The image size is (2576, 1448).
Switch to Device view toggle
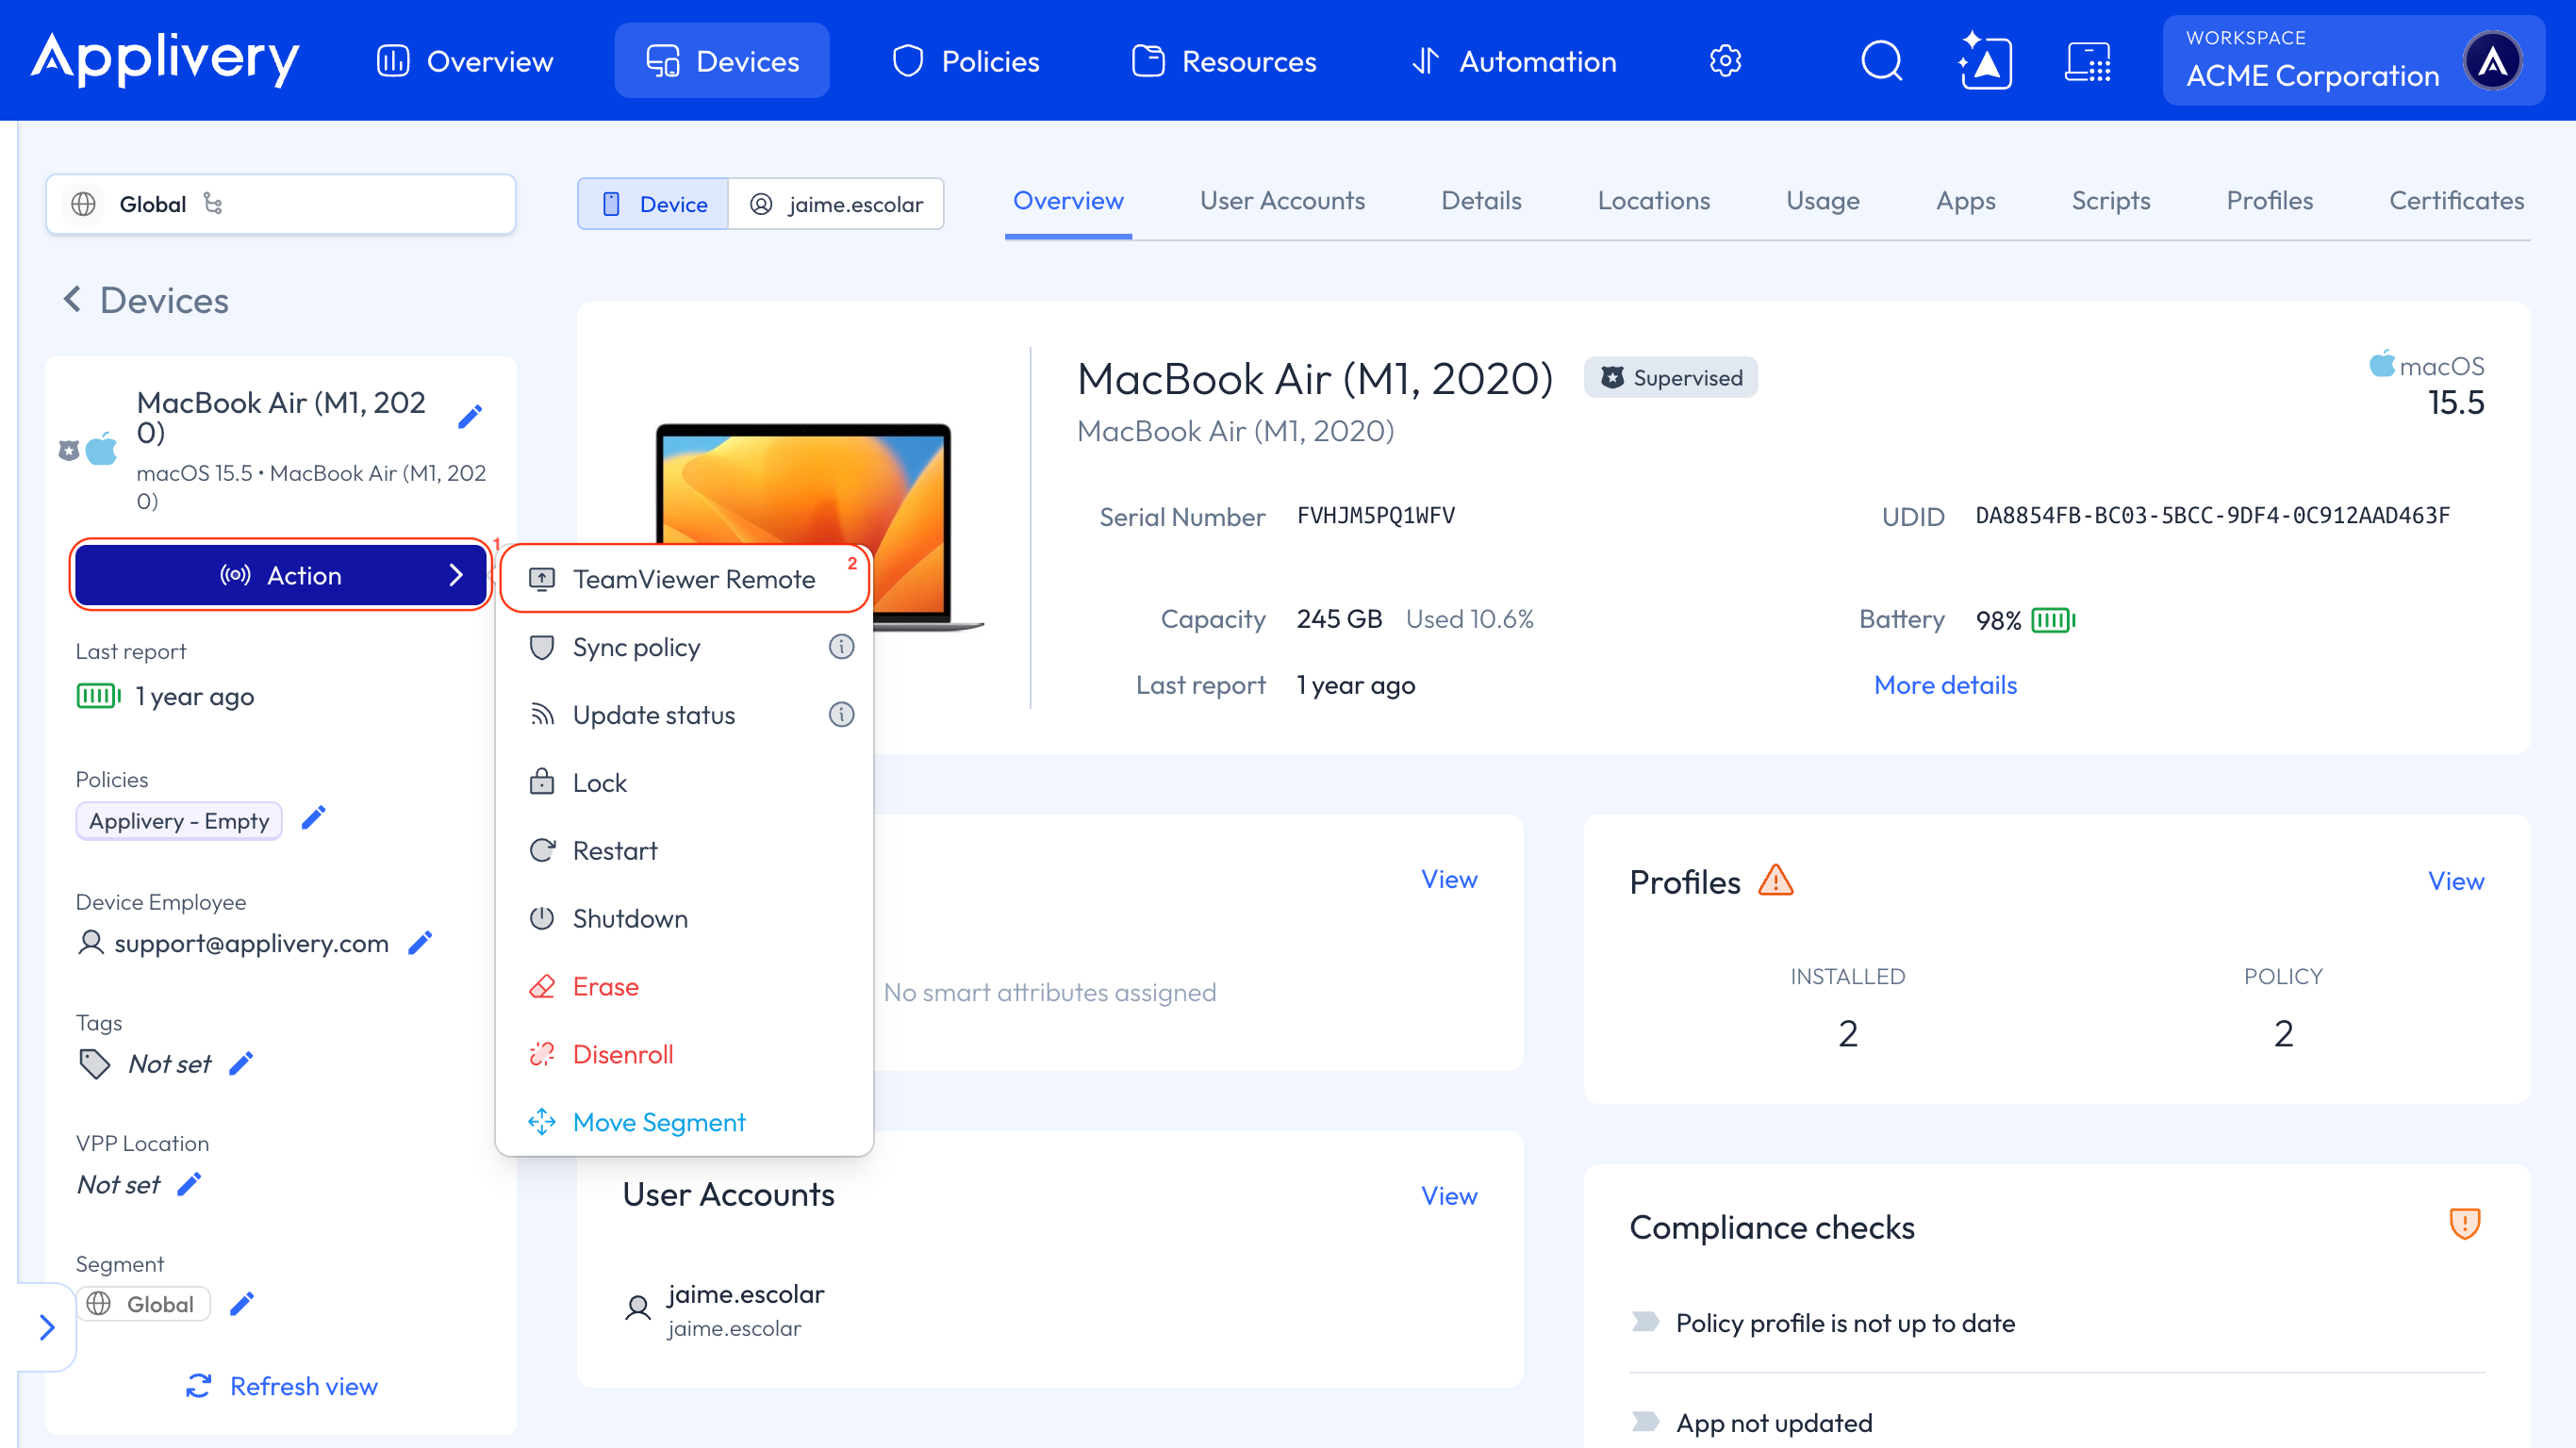tap(653, 204)
